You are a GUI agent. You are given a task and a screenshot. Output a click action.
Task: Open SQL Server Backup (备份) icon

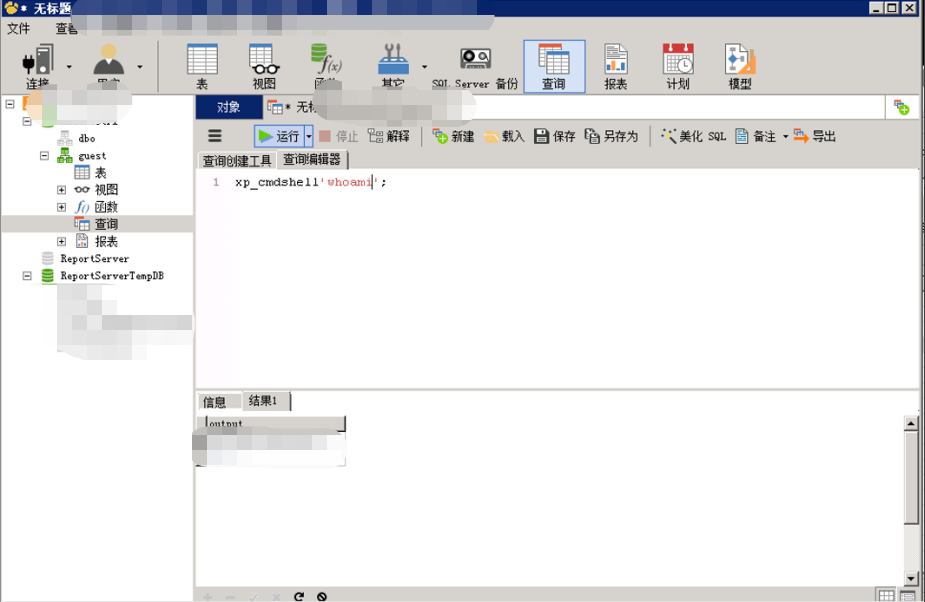click(x=475, y=67)
